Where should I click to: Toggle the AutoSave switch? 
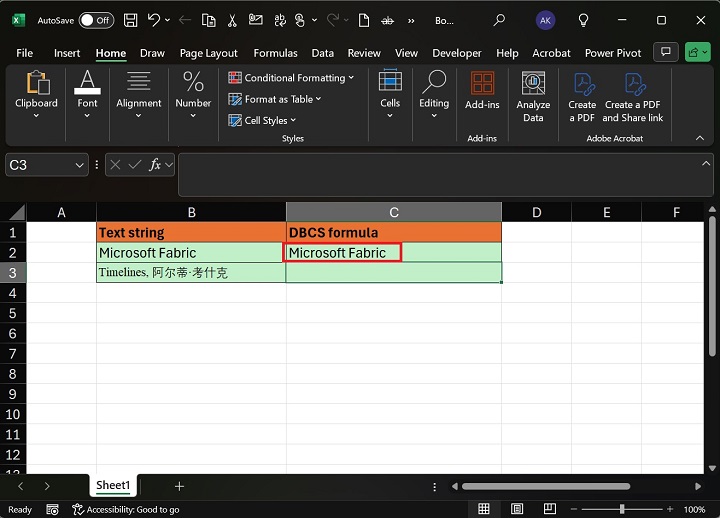pos(96,20)
